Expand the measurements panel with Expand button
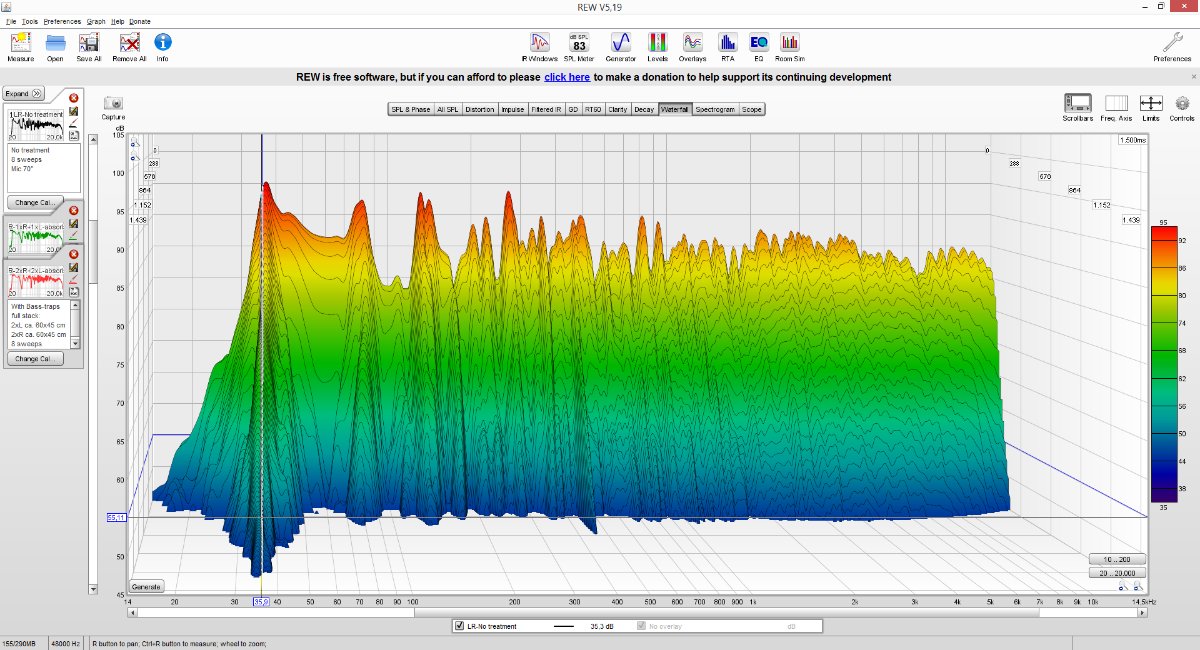 click(x=24, y=93)
